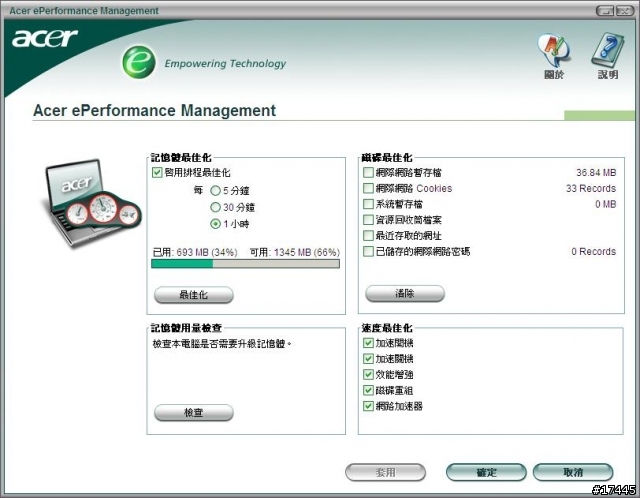Click the 檢查 check button
The image size is (640, 498).
(x=193, y=413)
